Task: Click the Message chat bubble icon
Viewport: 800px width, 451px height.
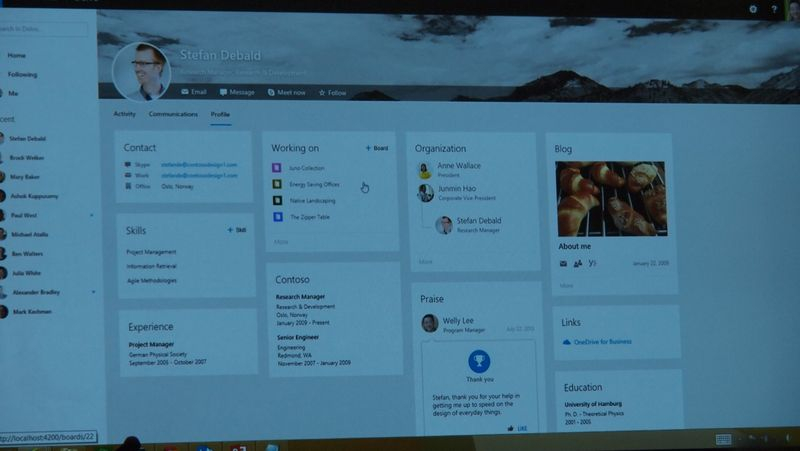Action: (223, 92)
